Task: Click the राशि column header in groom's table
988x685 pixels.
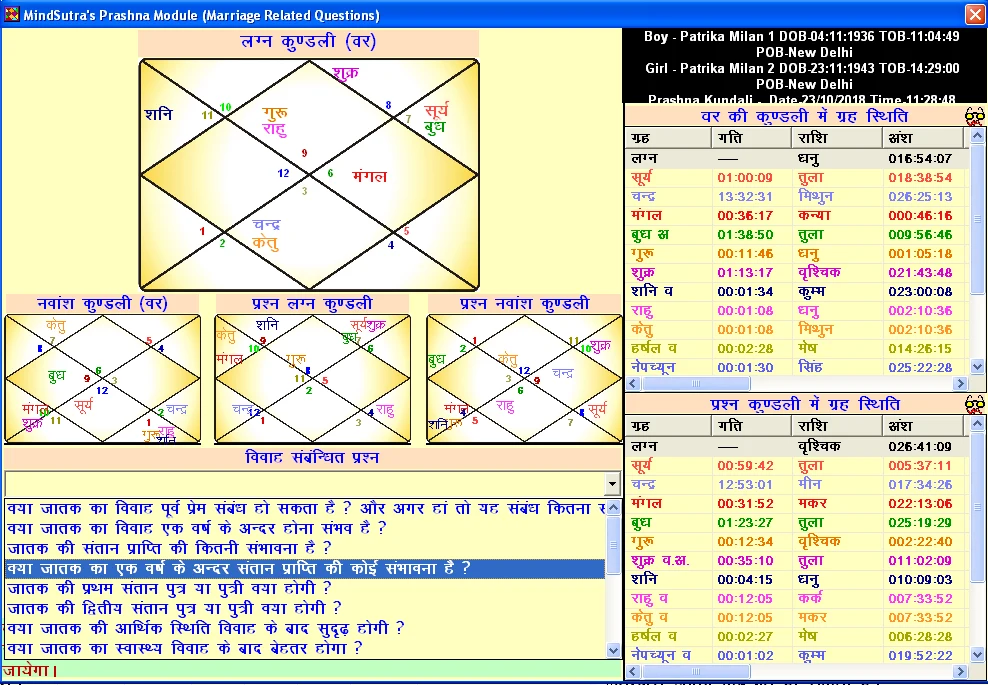Action: point(837,137)
